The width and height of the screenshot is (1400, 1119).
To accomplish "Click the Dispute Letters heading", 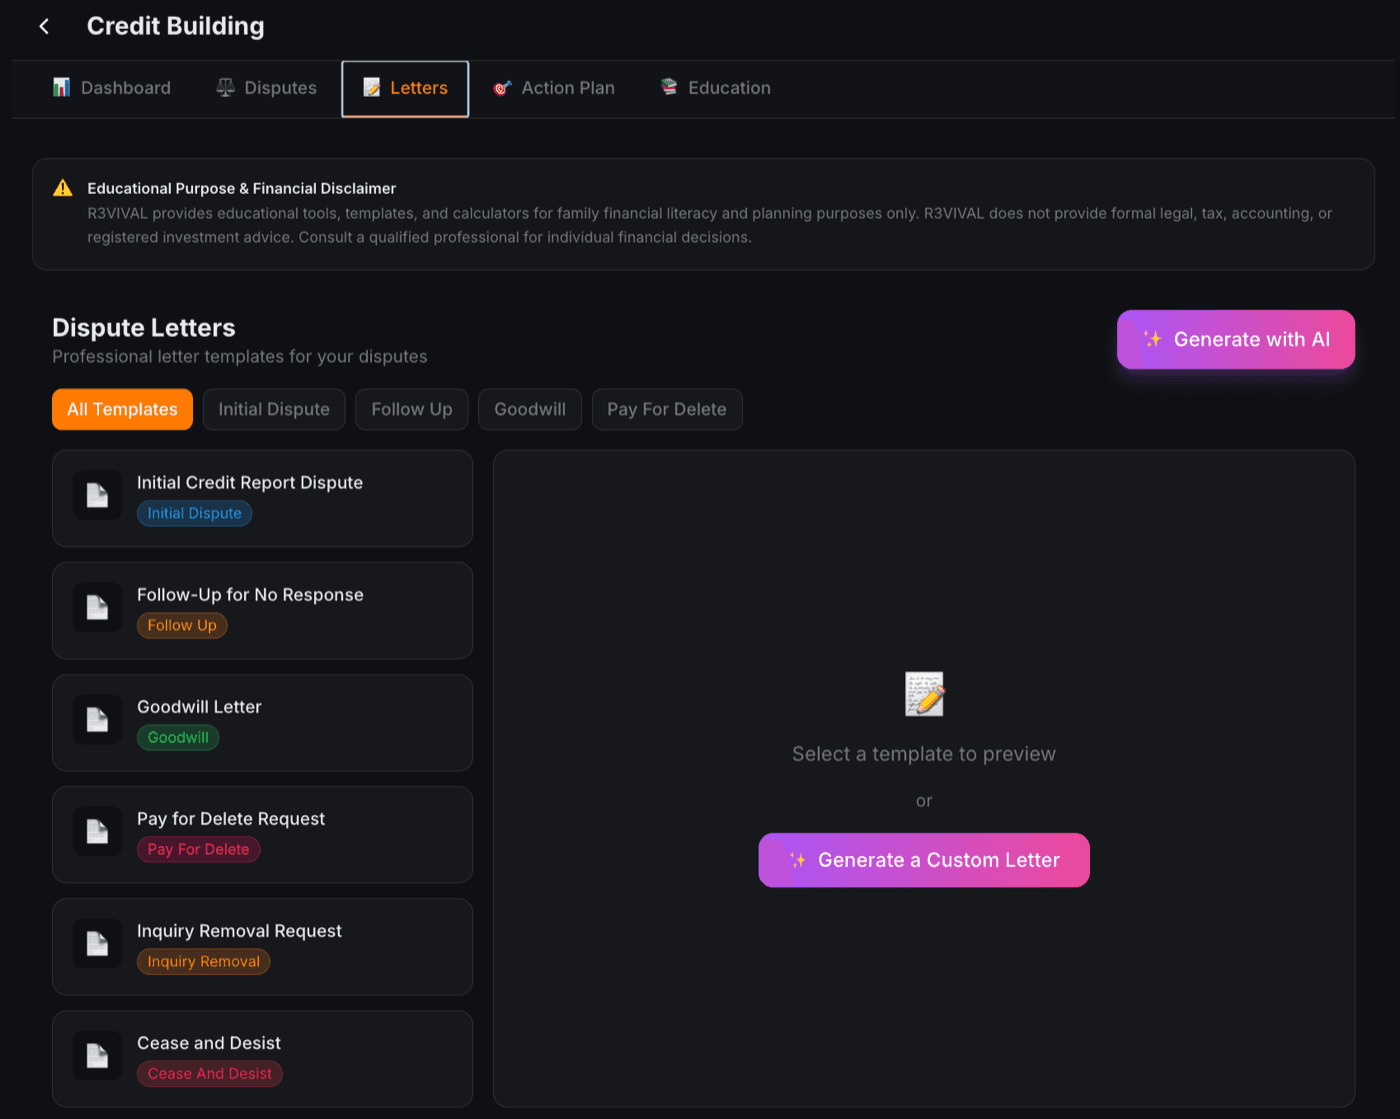I will click(x=144, y=328).
